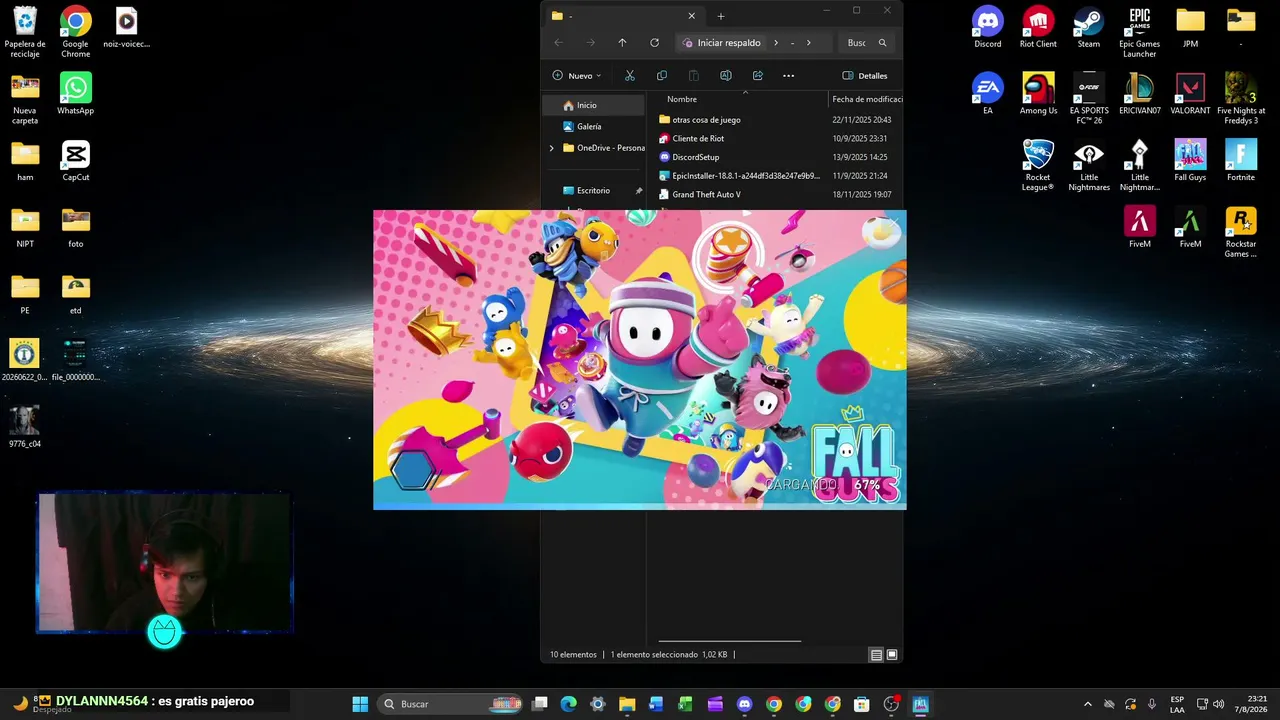
Task: Open Microsoft Edge from the taskbar
Action: pyautogui.click(x=569, y=704)
